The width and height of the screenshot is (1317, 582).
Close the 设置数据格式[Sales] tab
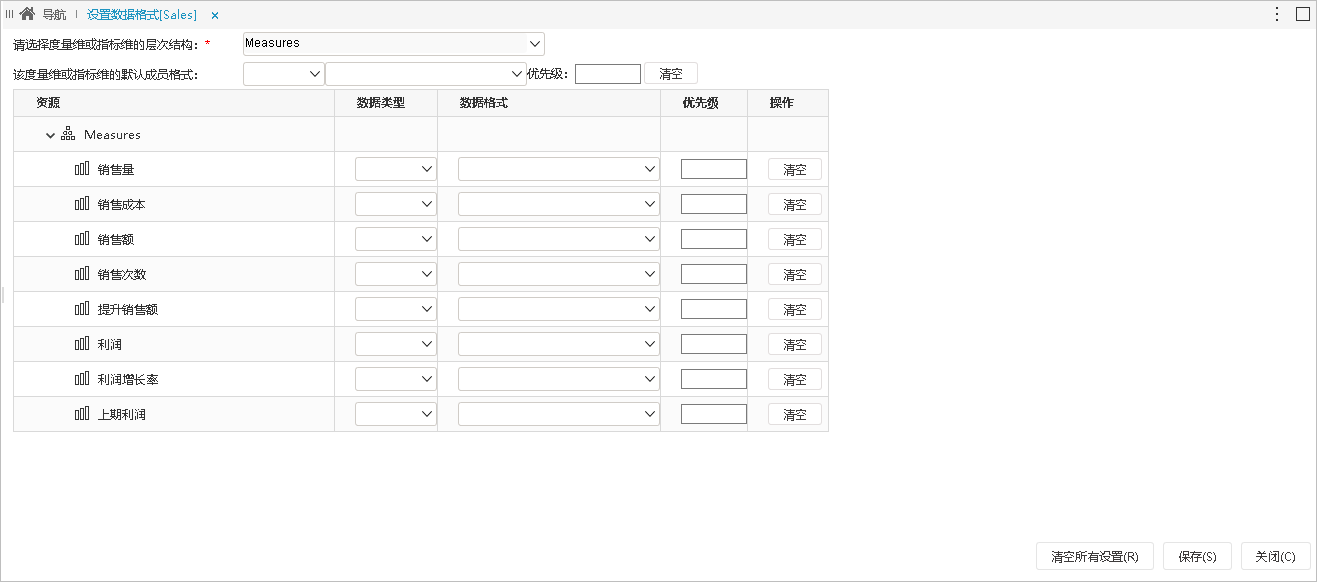215,16
